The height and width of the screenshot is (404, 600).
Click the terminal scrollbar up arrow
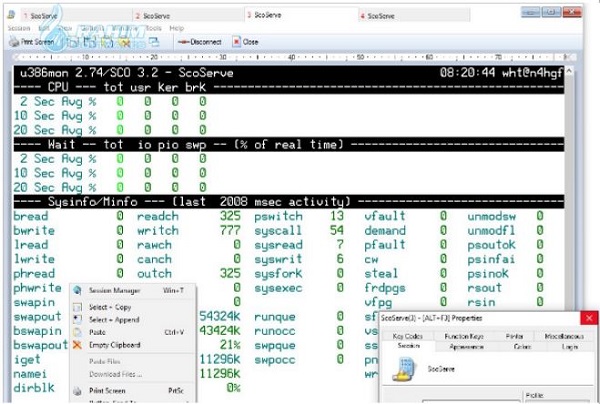coord(569,71)
